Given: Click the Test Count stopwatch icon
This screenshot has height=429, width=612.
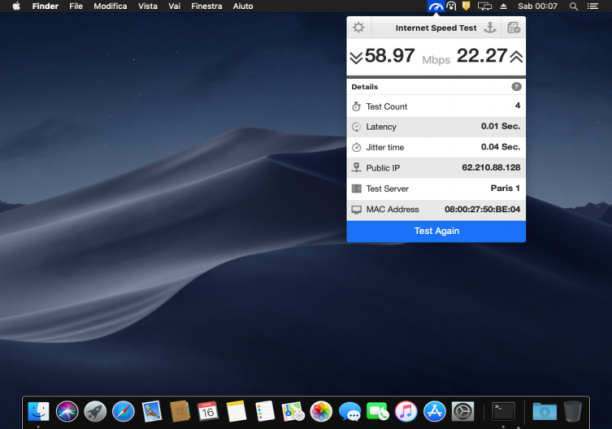Looking at the screenshot, I should click(x=356, y=106).
